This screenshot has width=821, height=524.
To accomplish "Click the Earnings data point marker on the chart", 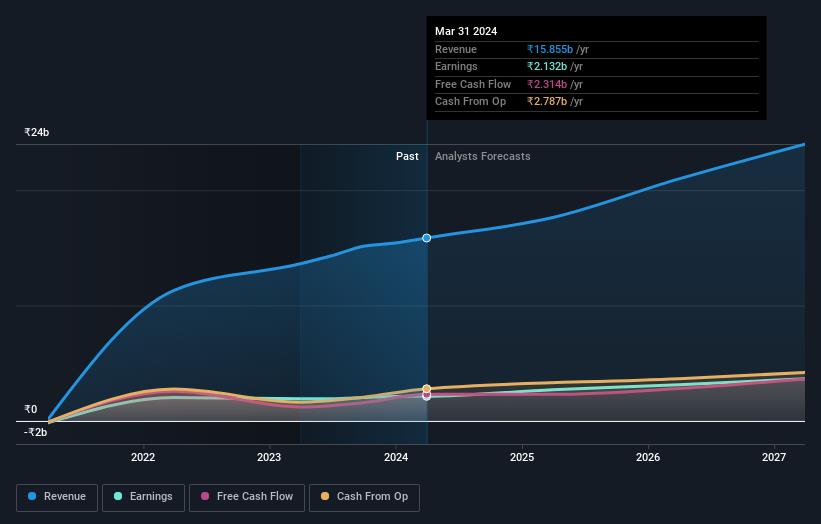I will tap(427, 397).
